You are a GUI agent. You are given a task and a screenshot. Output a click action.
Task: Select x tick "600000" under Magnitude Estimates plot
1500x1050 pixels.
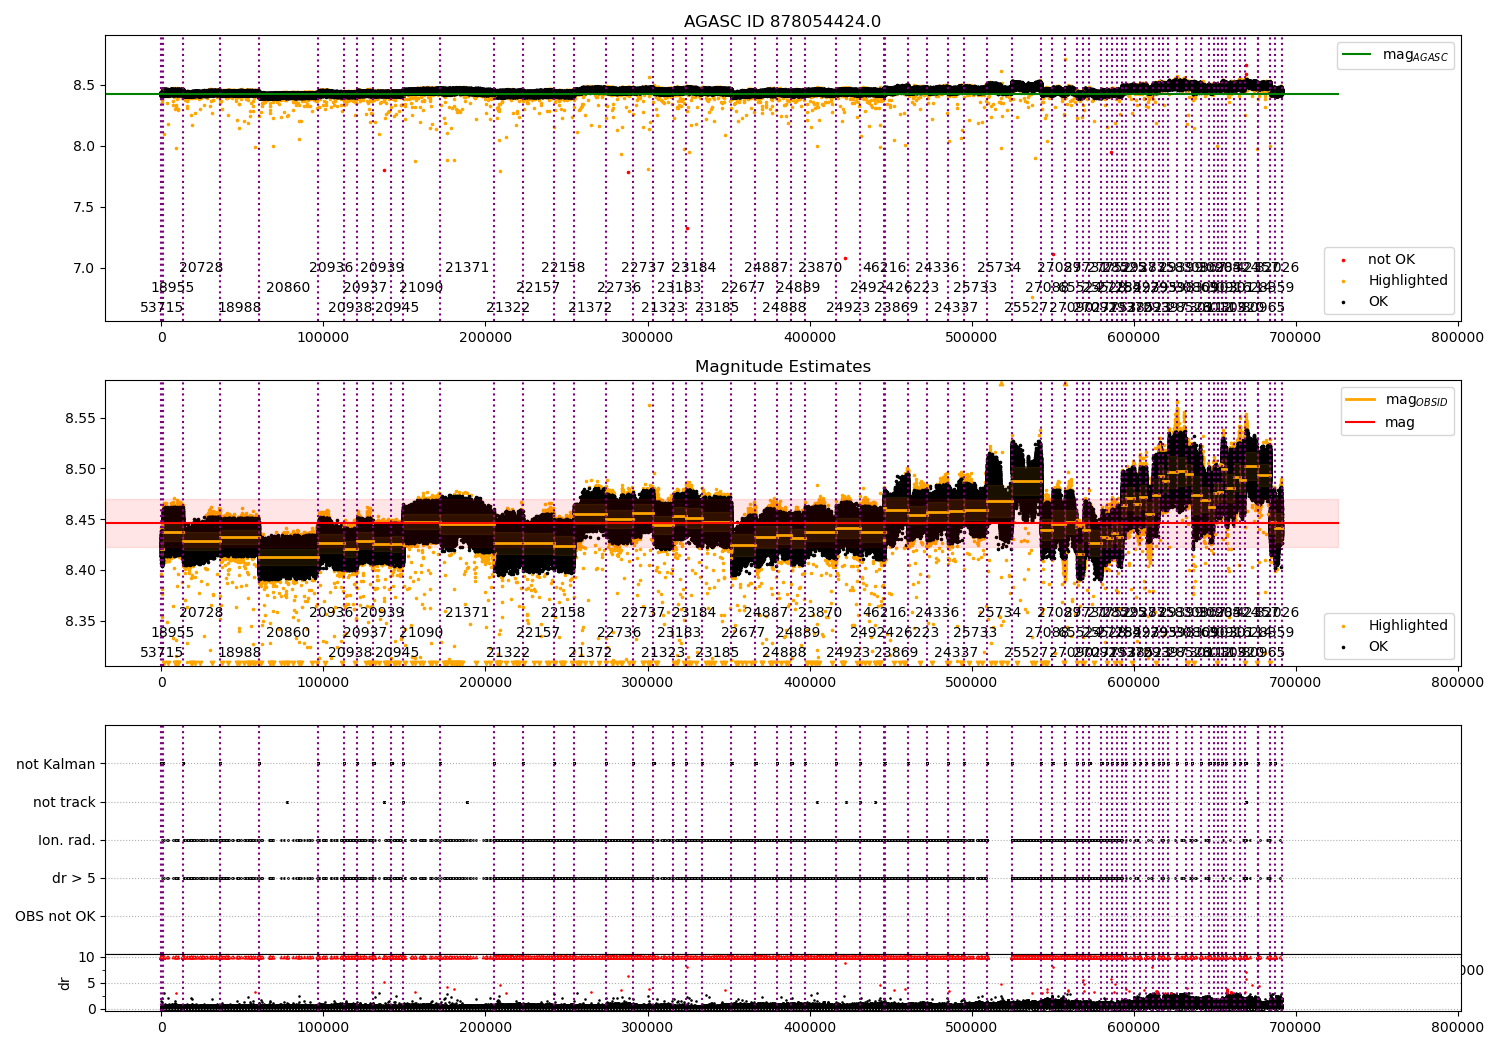tap(1134, 682)
